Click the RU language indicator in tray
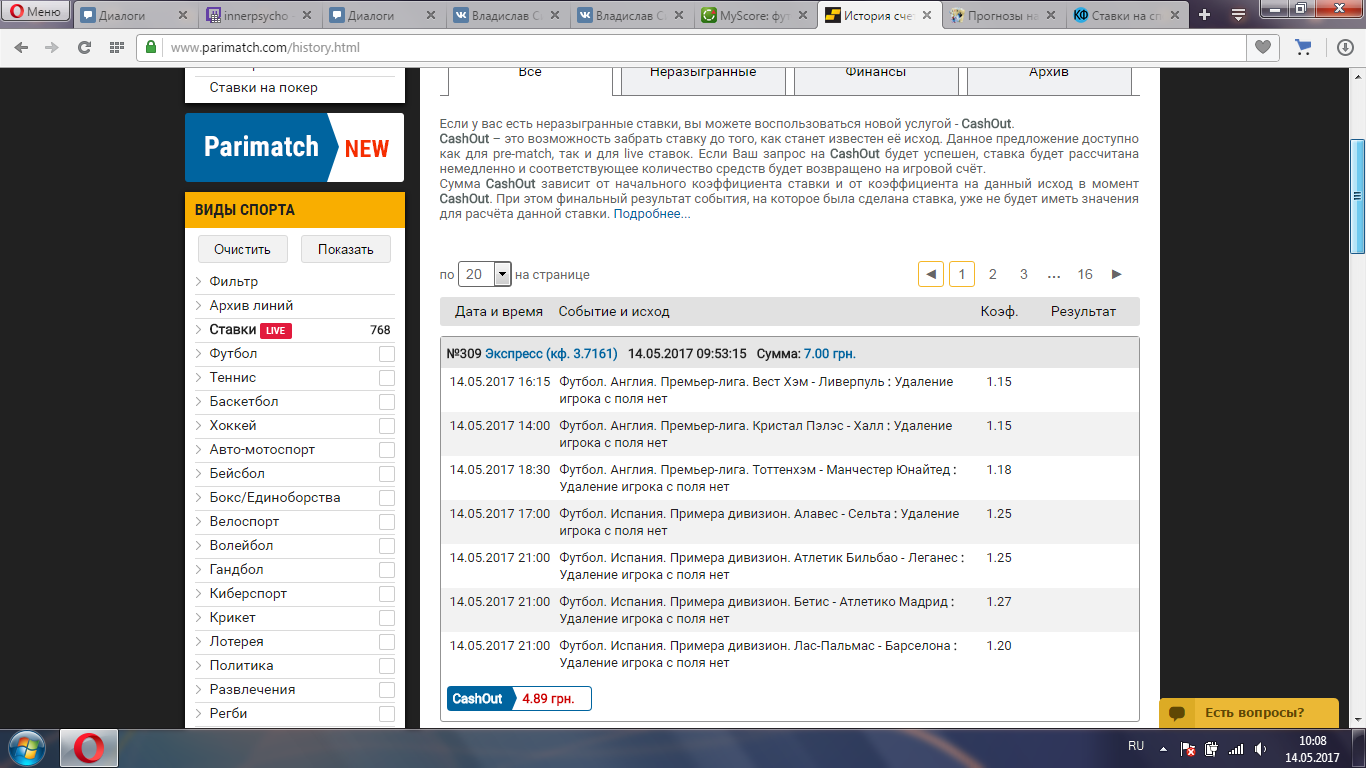 coord(1136,746)
